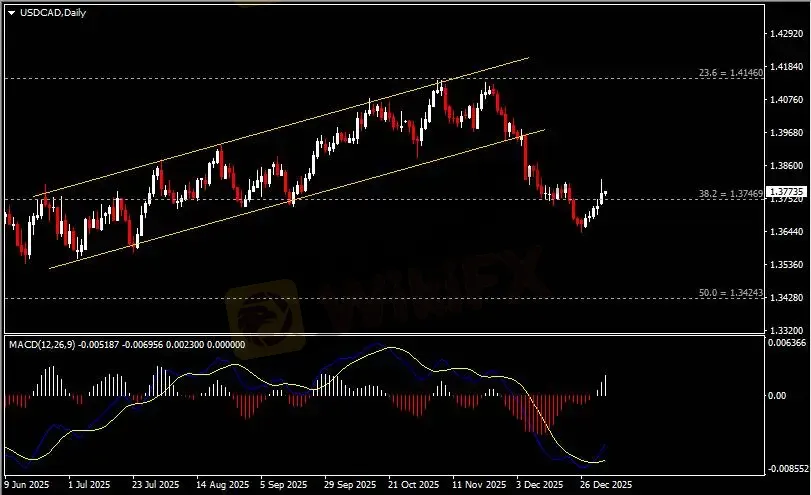Screen dimensions: 811x495
Task: Click the triangle arrow beside USDCAD,Daily
Action: [x=11, y=11]
